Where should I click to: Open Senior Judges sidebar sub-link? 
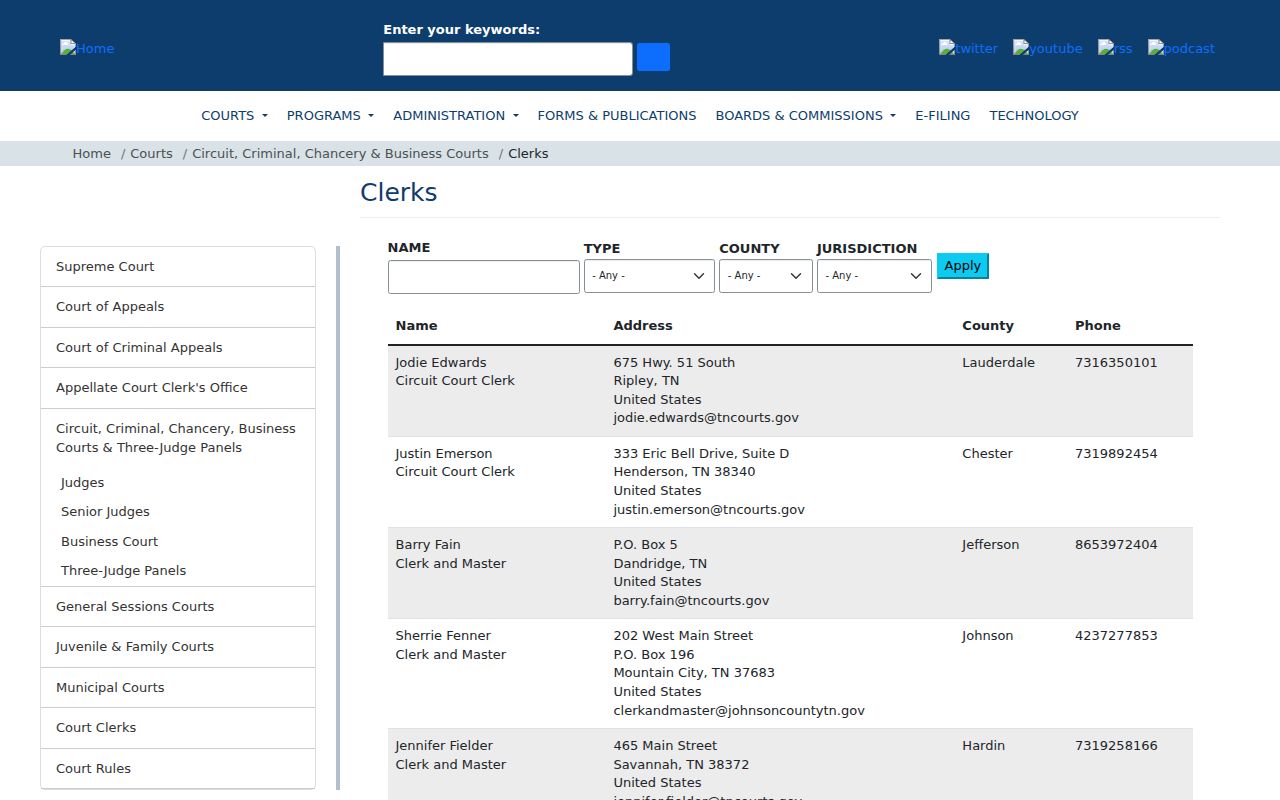click(x=105, y=511)
